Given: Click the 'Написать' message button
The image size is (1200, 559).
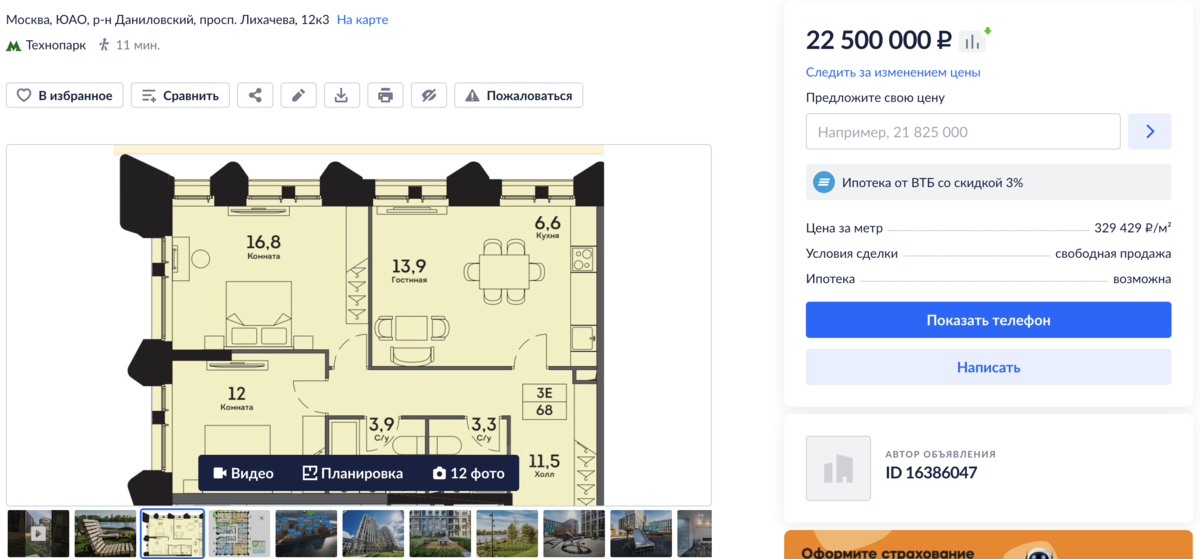Looking at the screenshot, I should click(x=988, y=367).
